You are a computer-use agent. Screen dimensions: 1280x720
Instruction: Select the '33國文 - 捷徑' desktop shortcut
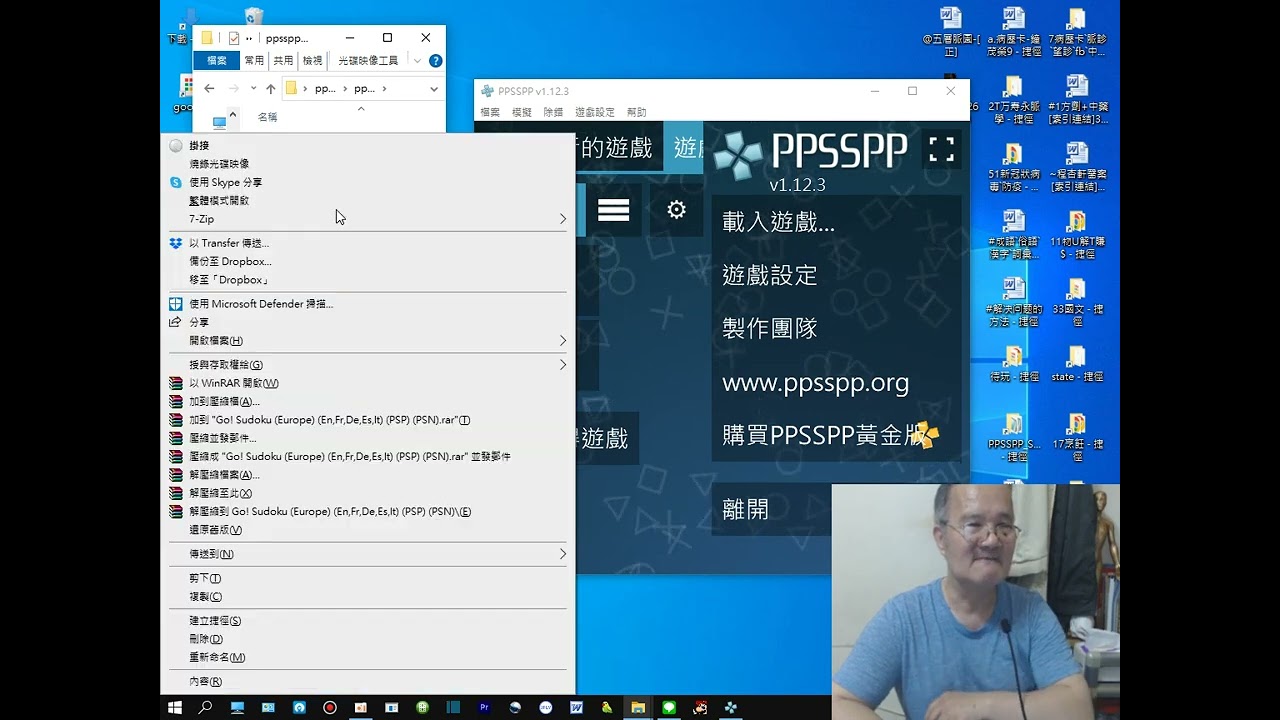point(1077,302)
